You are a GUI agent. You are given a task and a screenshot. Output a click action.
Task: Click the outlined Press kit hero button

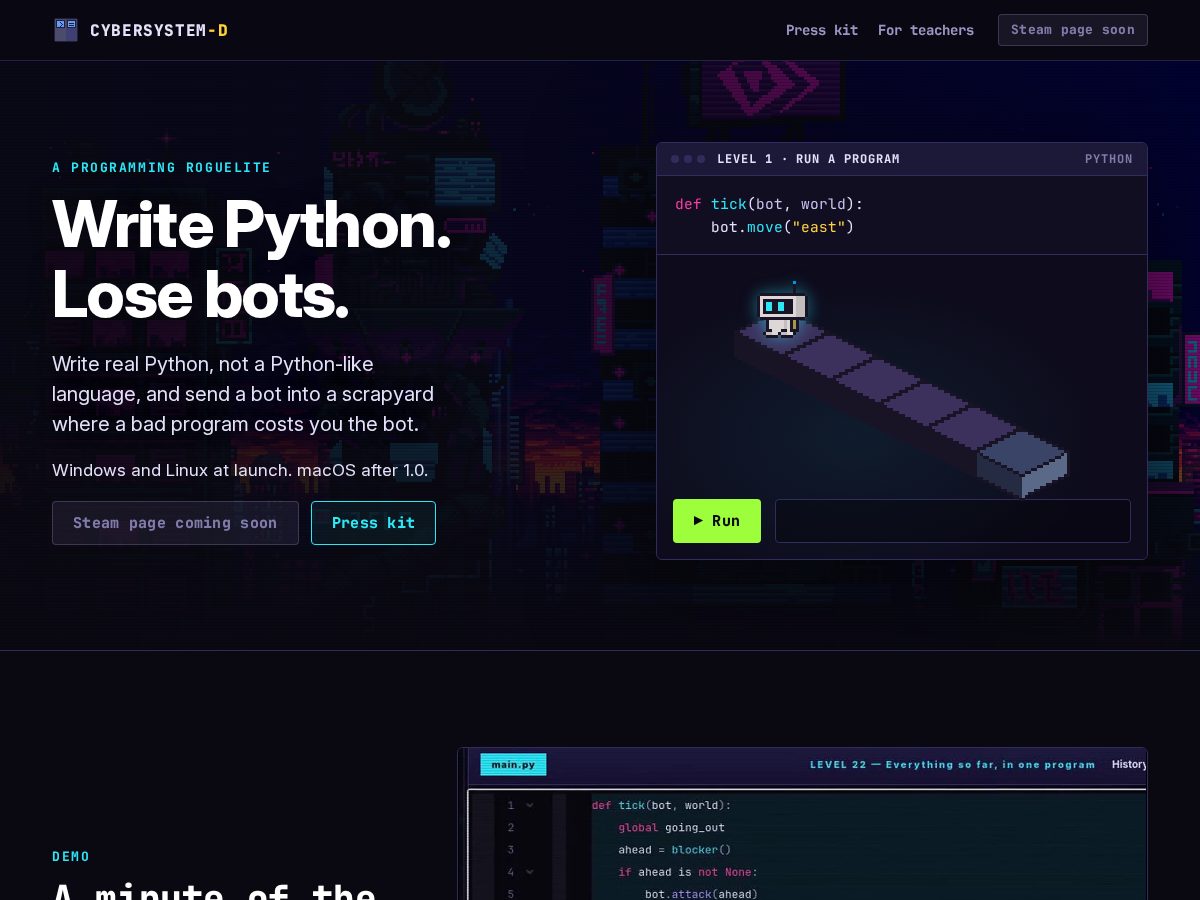point(373,523)
